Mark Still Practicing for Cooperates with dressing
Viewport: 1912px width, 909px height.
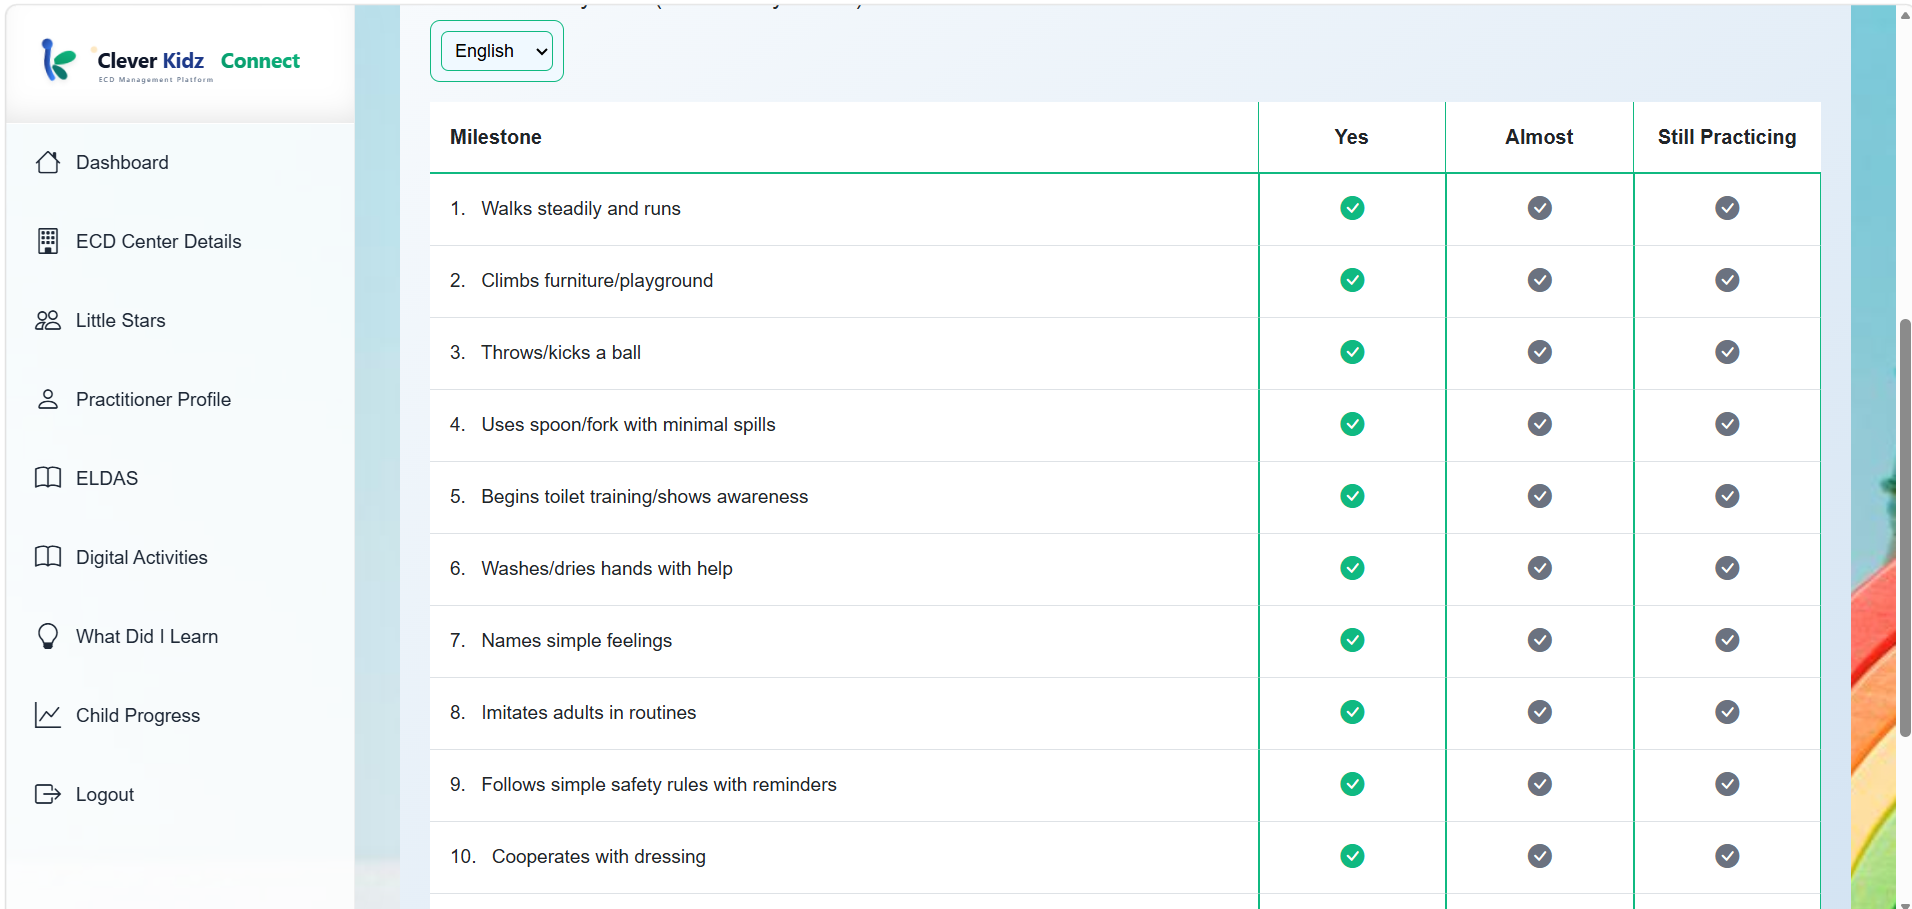point(1727,856)
